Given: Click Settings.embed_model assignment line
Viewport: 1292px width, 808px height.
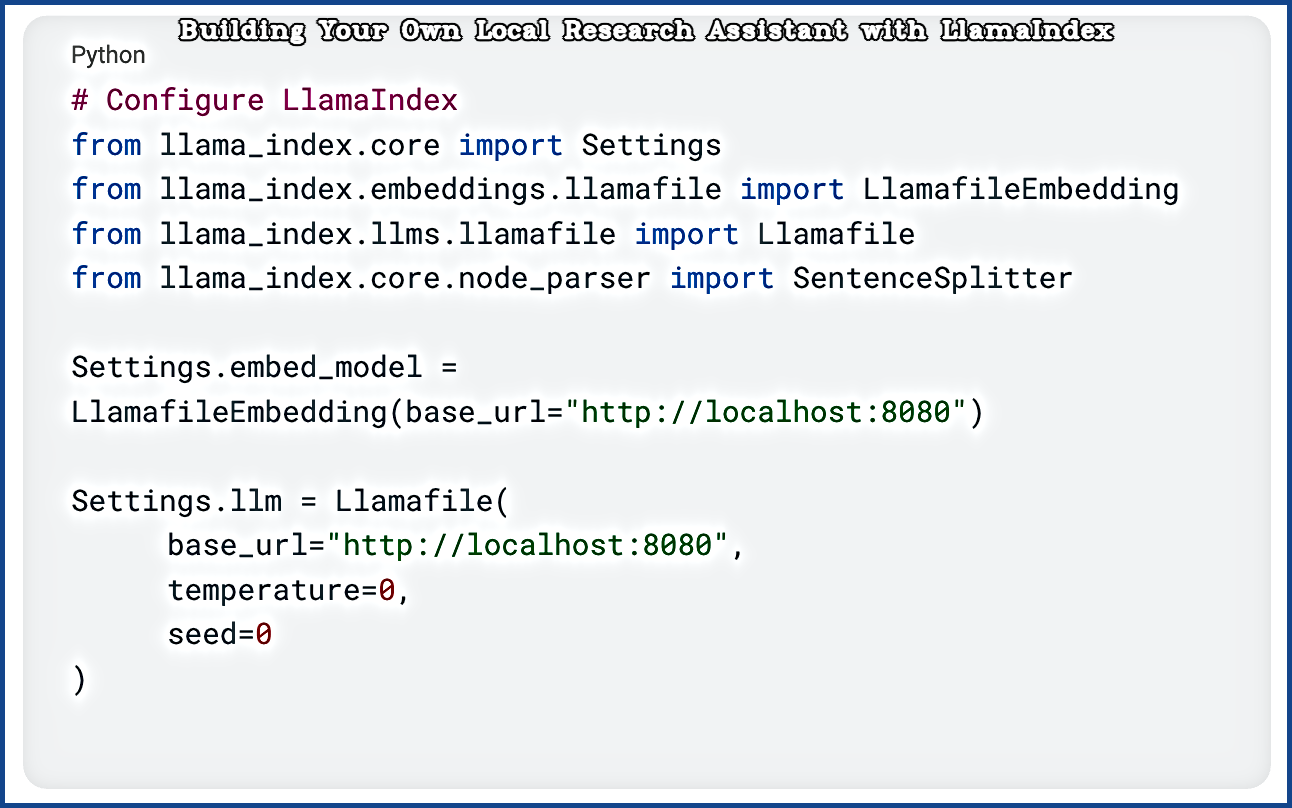Looking at the screenshot, I should click(x=265, y=367).
